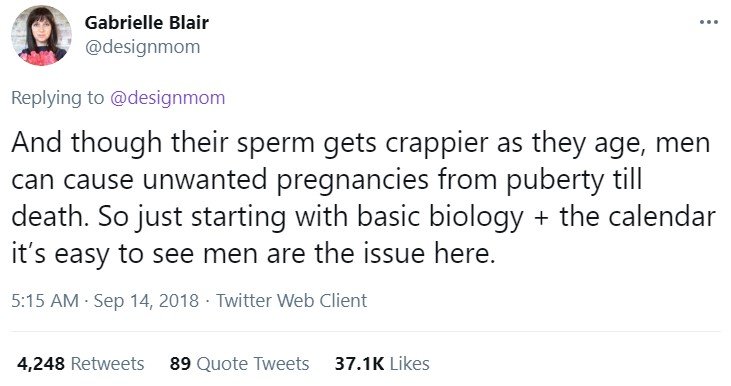Viewport: 731px width, 386px height.
Task: Click the 'unwanted pregnancies from puberty' line
Action: tap(326, 179)
